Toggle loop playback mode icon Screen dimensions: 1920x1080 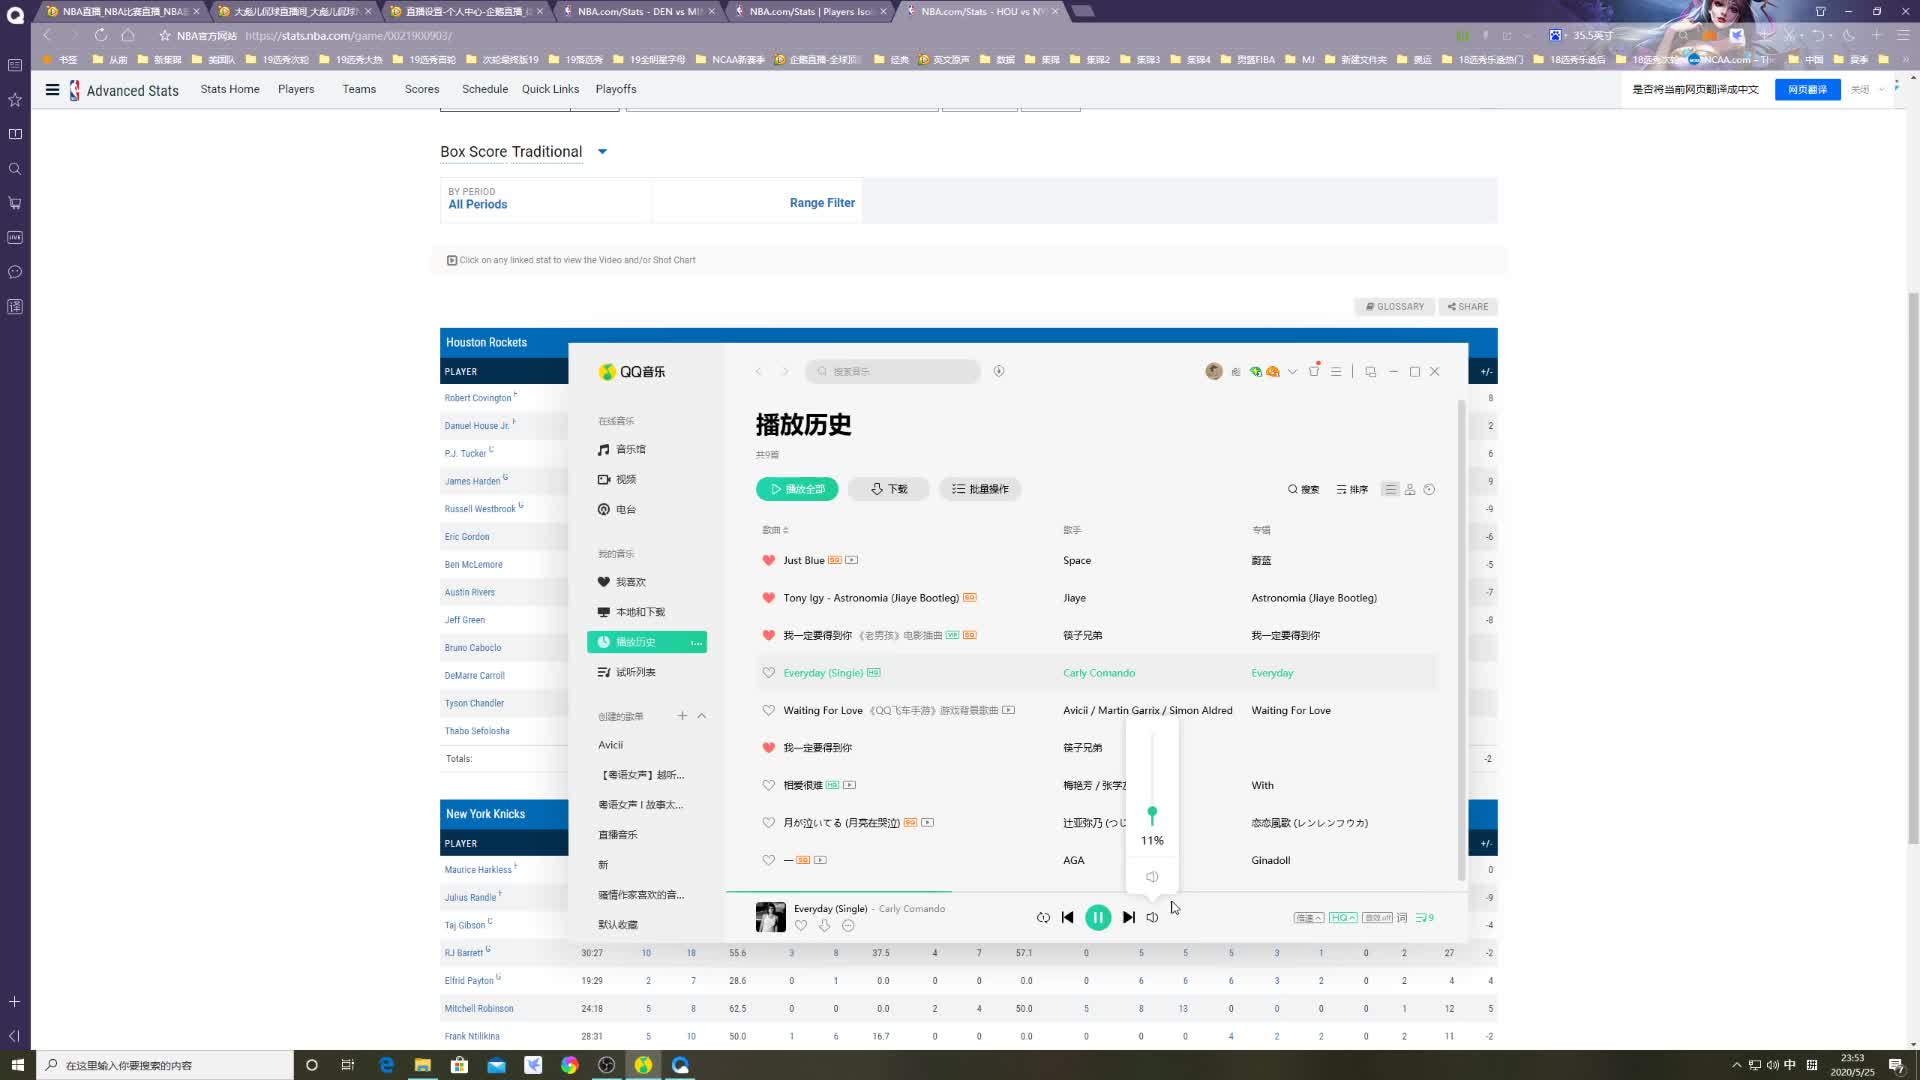tap(1043, 917)
